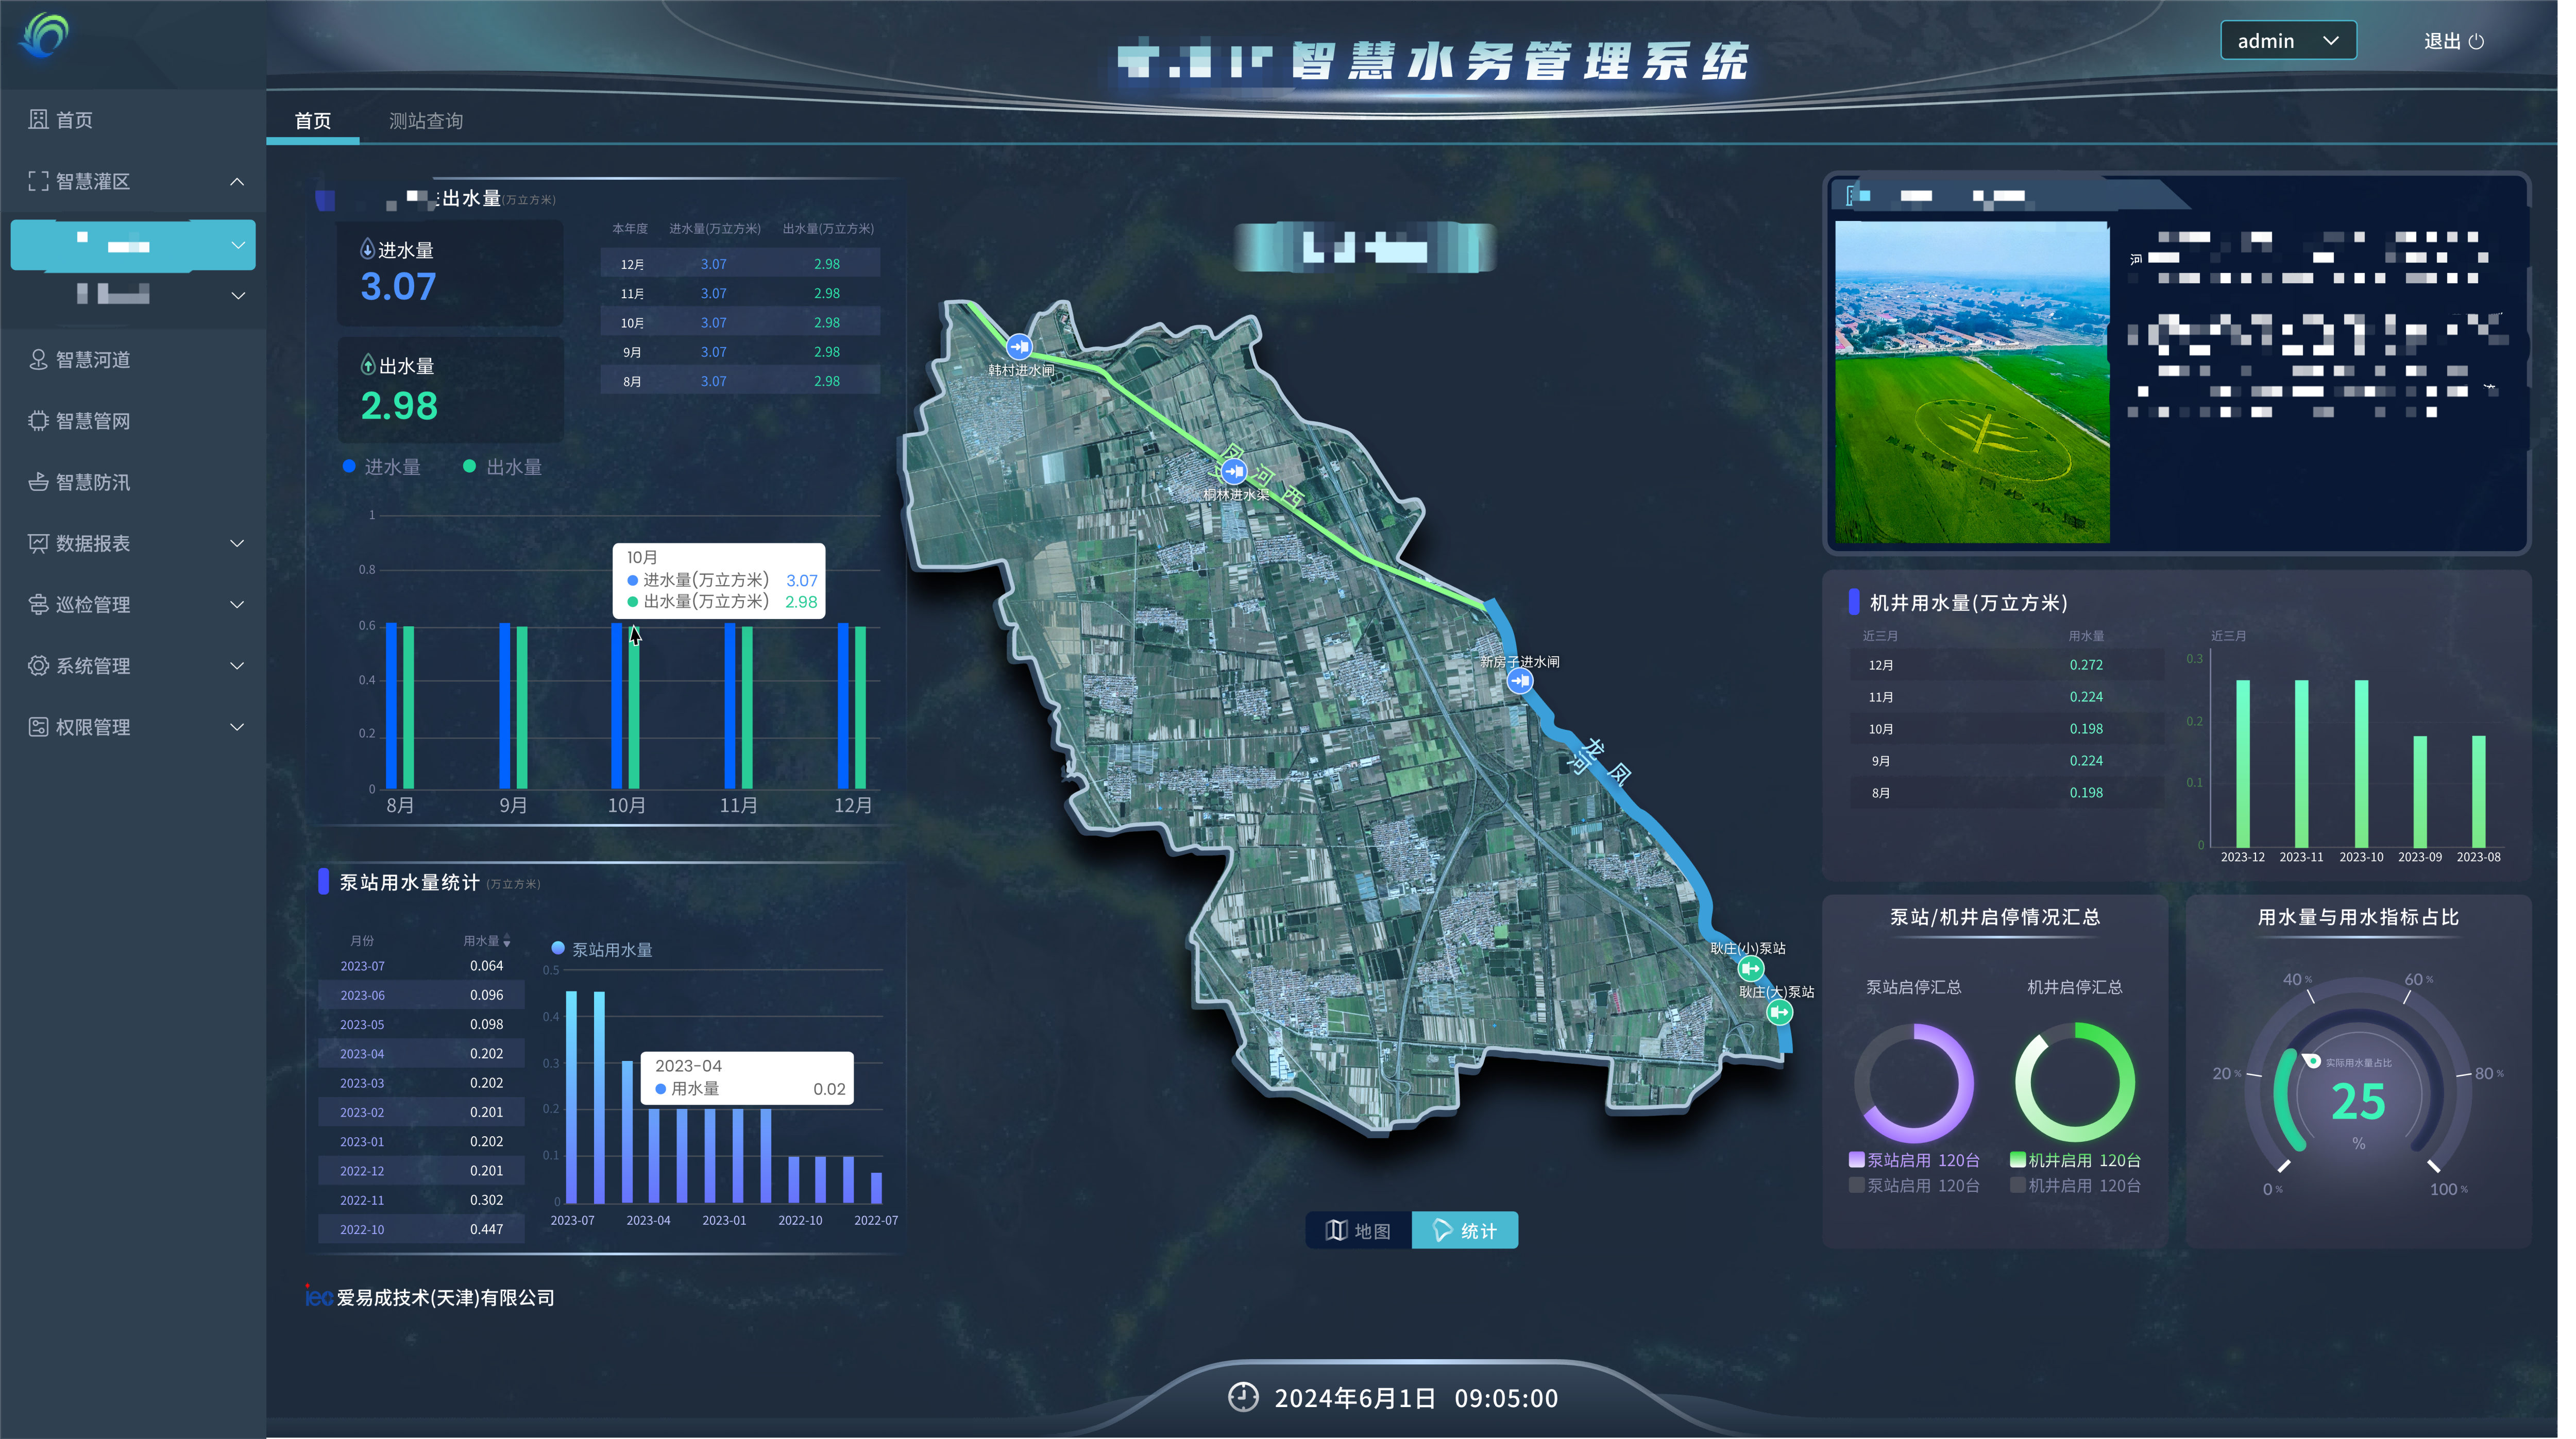Expand the 权限管理 menu chevron
This screenshot has width=2576, height=1439.
tap(237, 727)
